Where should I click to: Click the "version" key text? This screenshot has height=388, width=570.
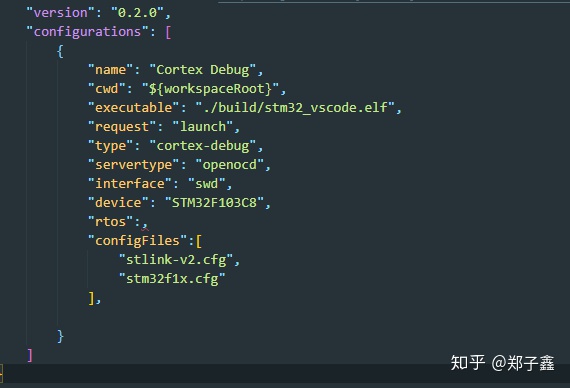[x=60, y=13]
